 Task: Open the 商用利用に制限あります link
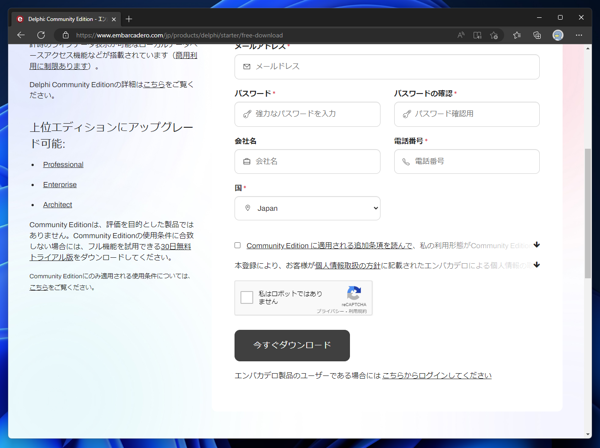click(x=113, y=61)
